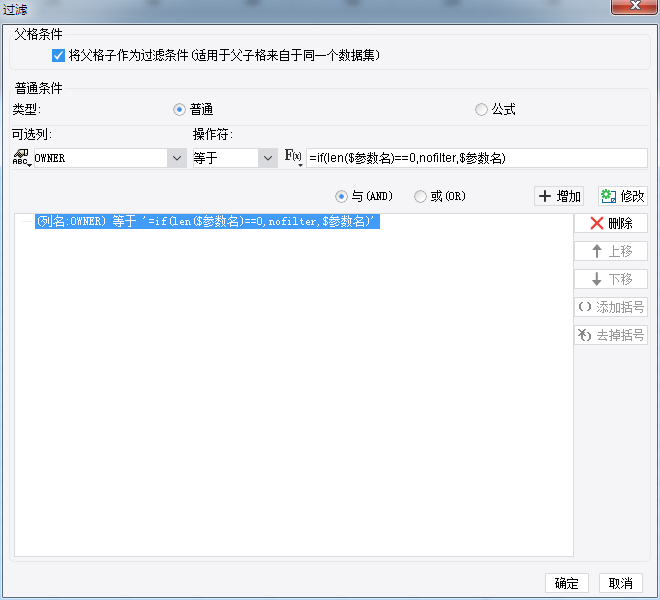Cancel with the 取消 button
This screenshot has width=660, height=600.
point(621,583)
